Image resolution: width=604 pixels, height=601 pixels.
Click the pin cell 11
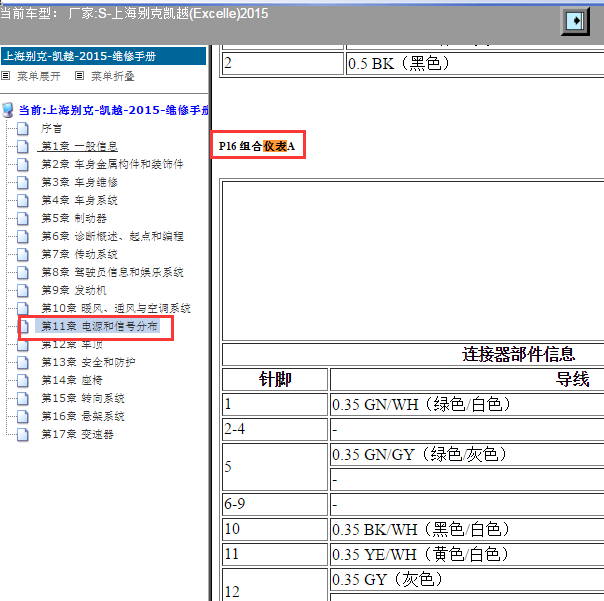coord(275,554)
